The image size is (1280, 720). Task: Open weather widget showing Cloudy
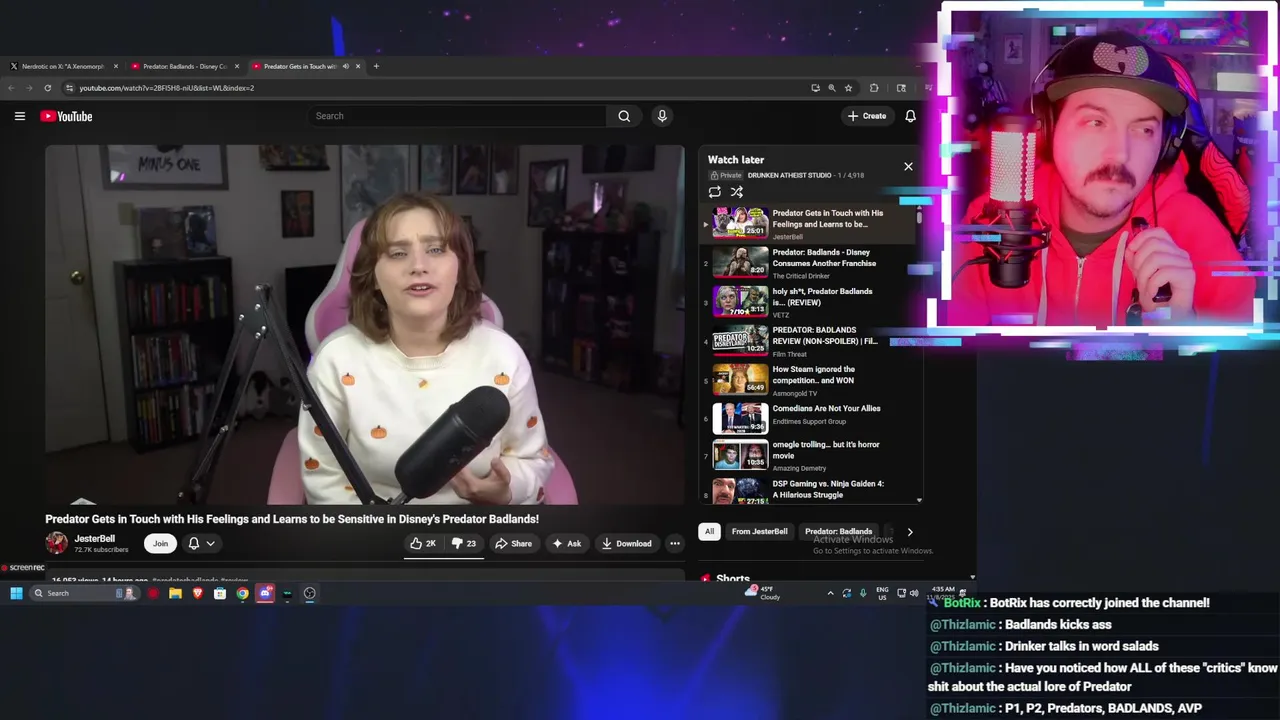coord(762,592)
